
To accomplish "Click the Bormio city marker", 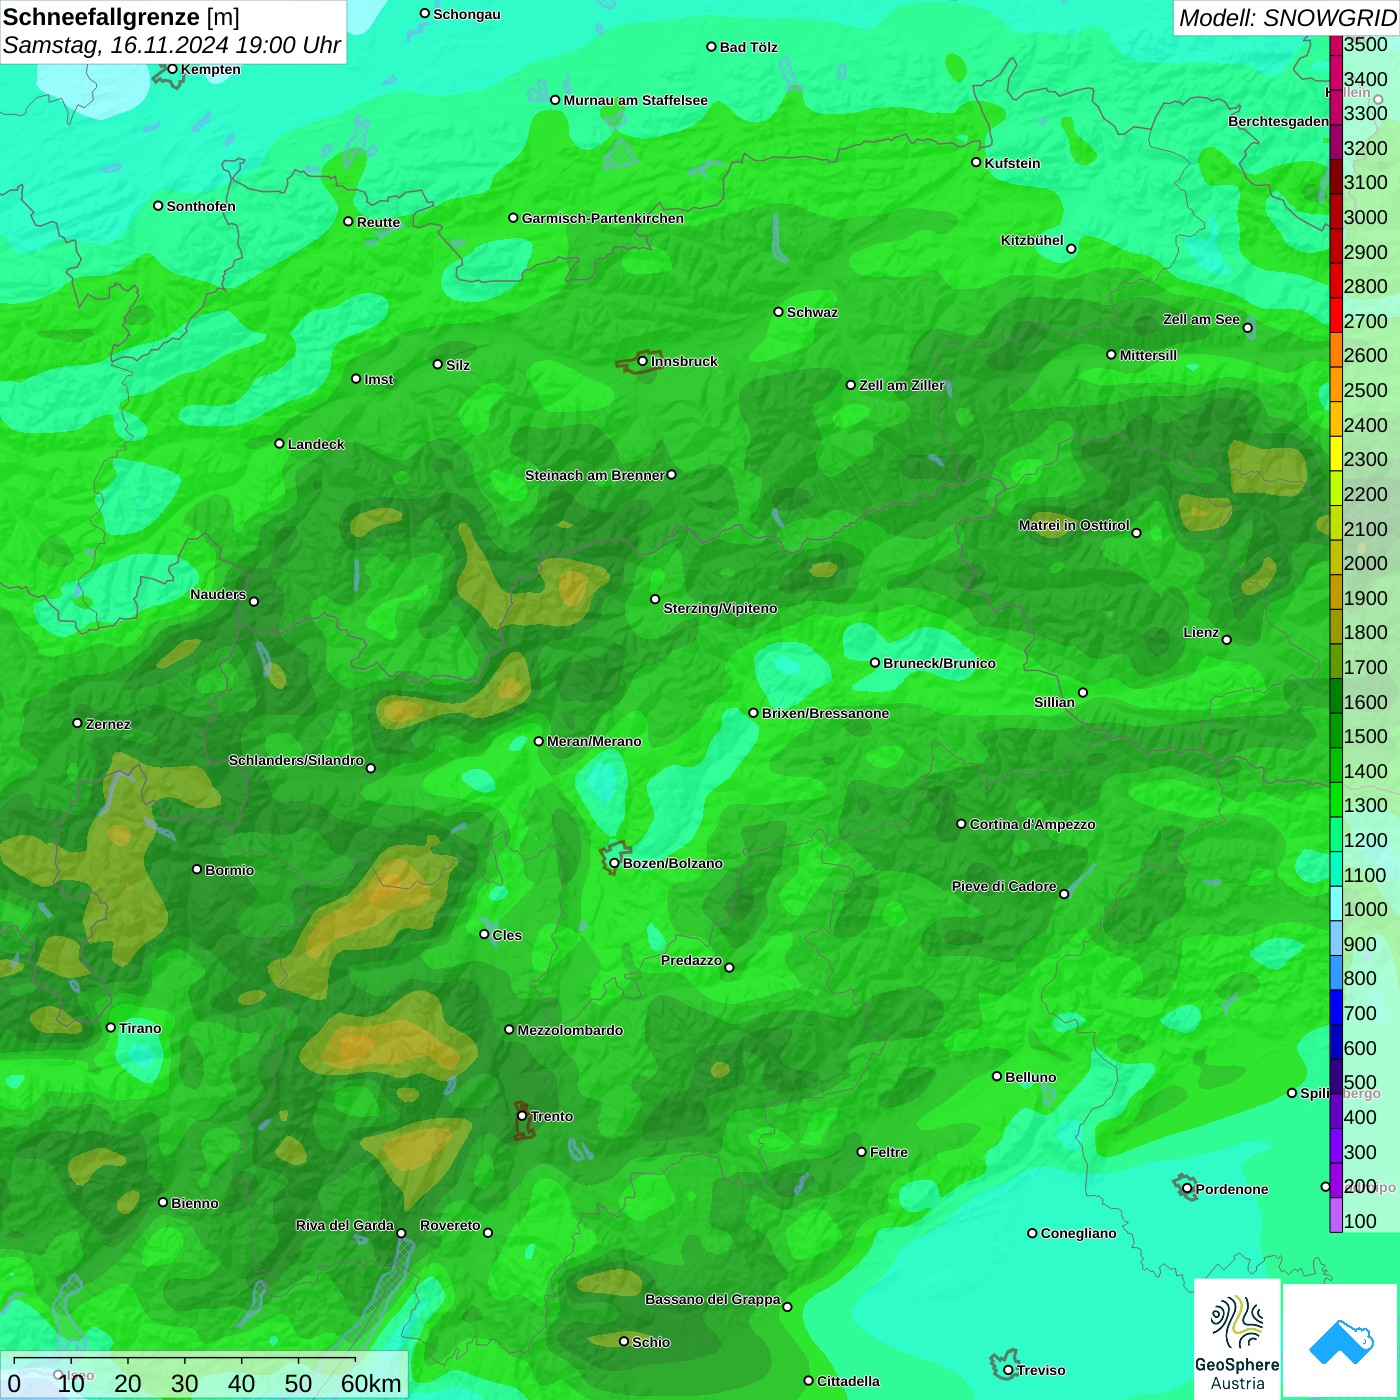I will (x=197, y=869).
